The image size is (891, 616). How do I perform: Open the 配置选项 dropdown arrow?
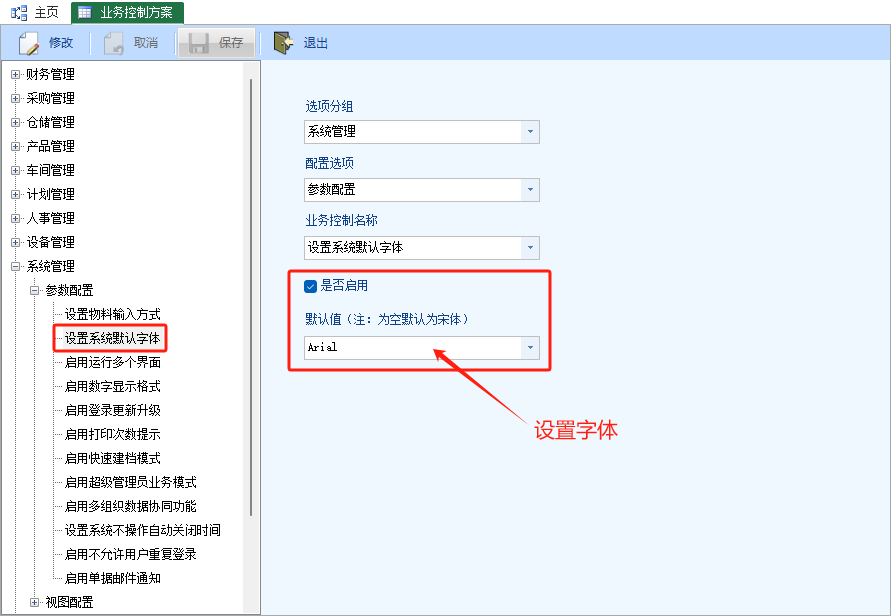[x=530, y=190]
